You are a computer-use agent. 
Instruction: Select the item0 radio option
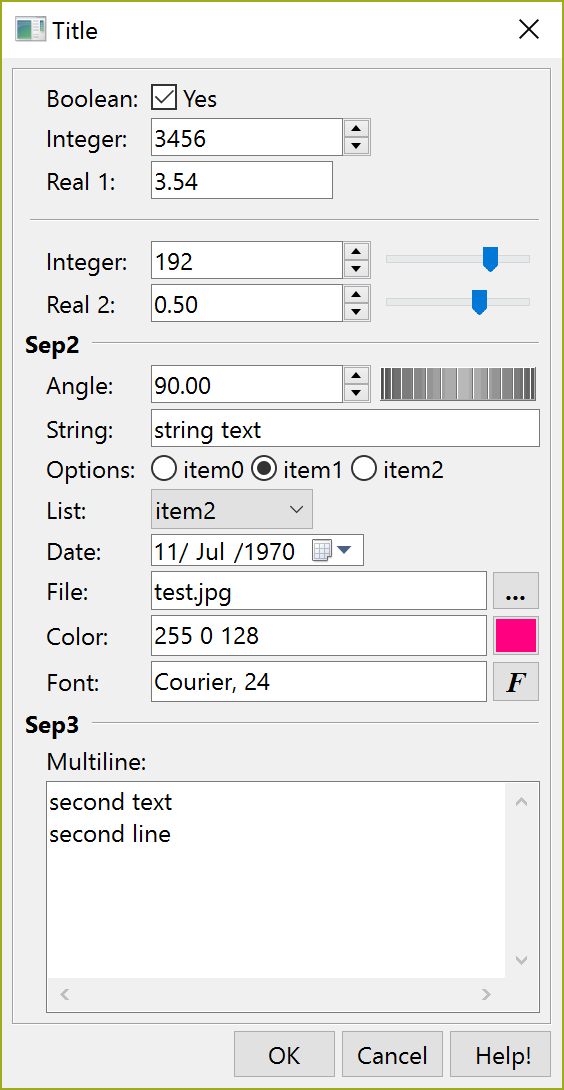pos(163,470)
